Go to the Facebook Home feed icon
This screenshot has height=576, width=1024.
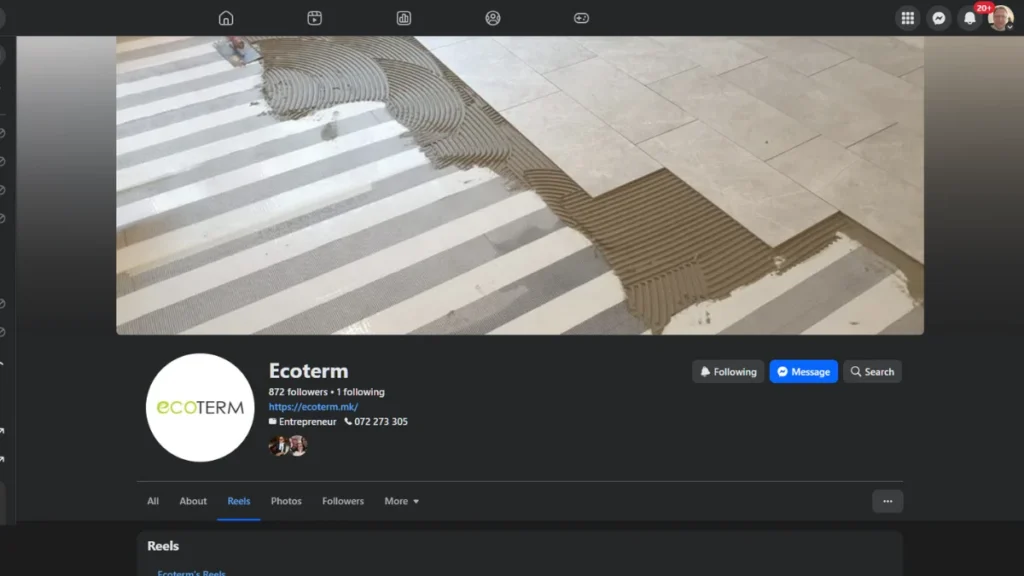(226, 18)
